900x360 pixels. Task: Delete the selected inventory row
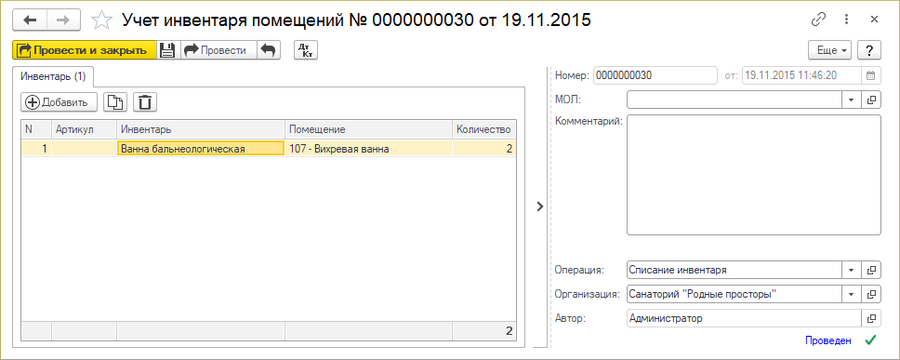click(145, 103)
